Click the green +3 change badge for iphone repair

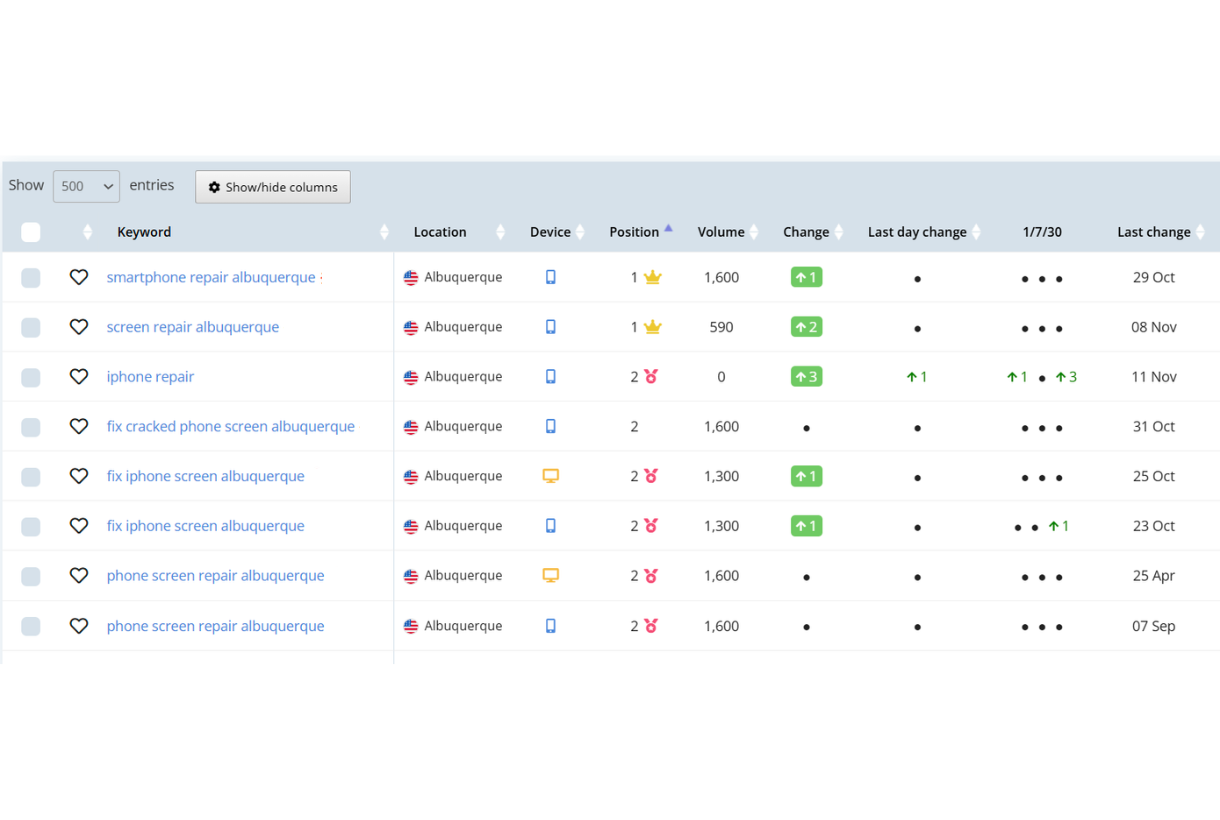coord(806,376)
